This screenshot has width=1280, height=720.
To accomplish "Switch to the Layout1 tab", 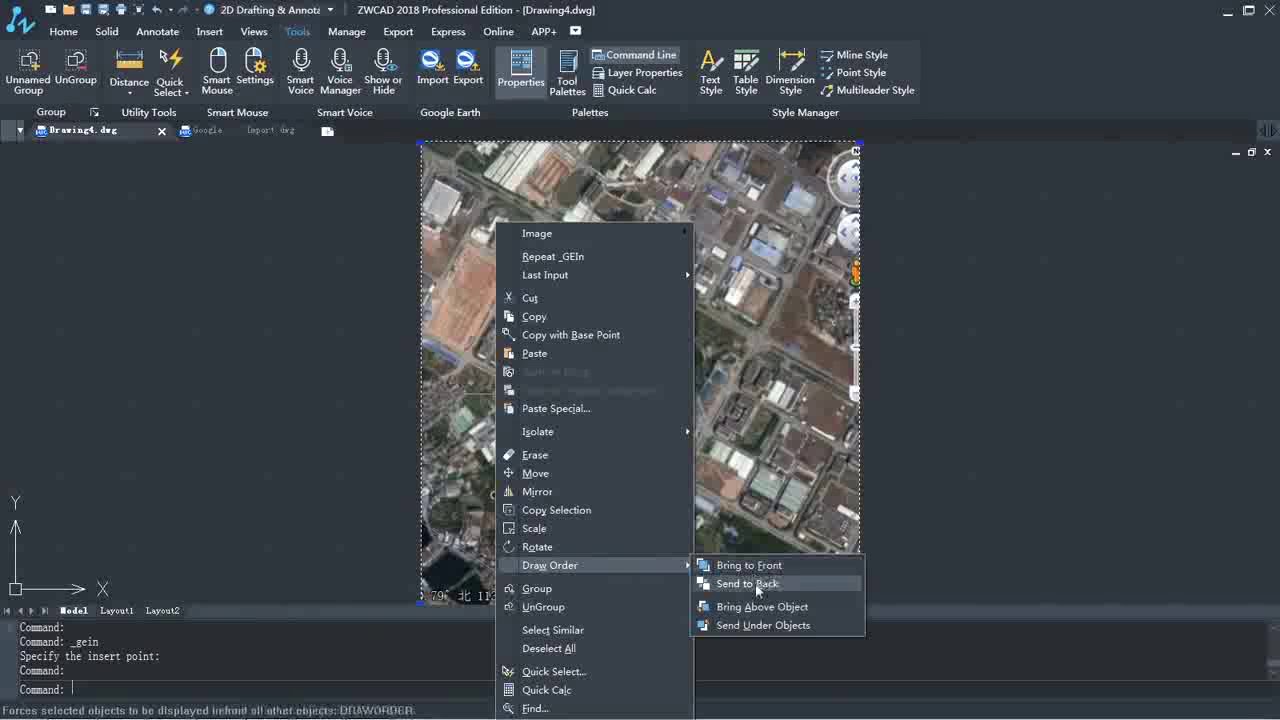I will 116,610.
